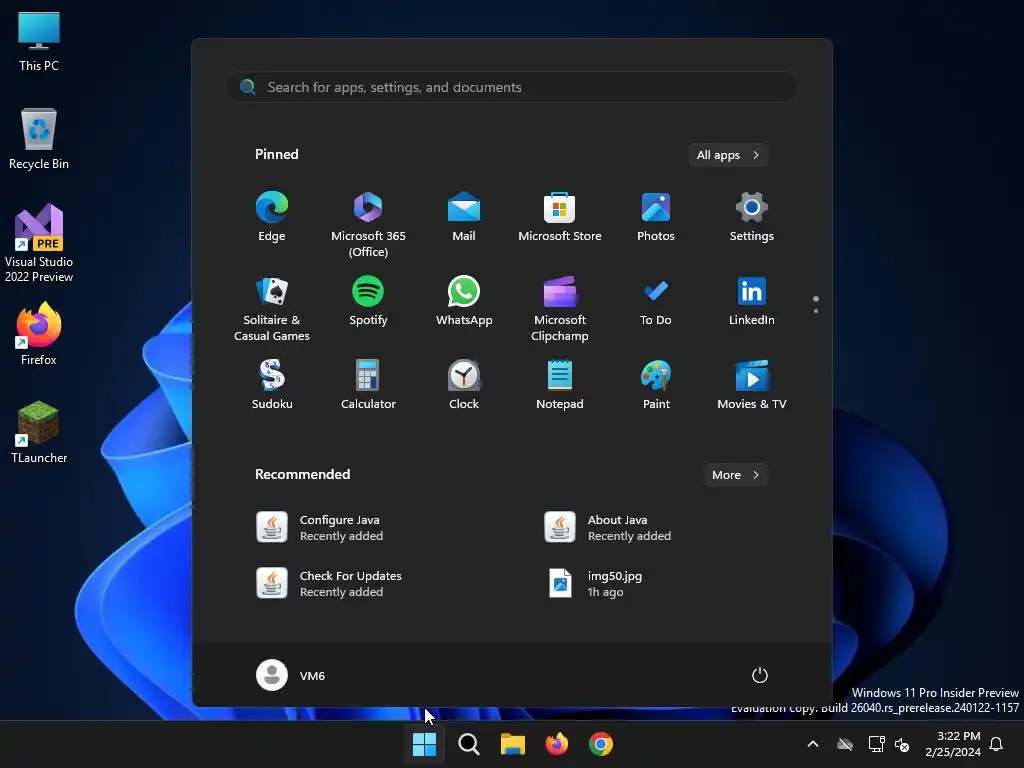Viewport: 1024px width, 768px height.
Task: Launch LinkedIn
Action: click(752, 301)
